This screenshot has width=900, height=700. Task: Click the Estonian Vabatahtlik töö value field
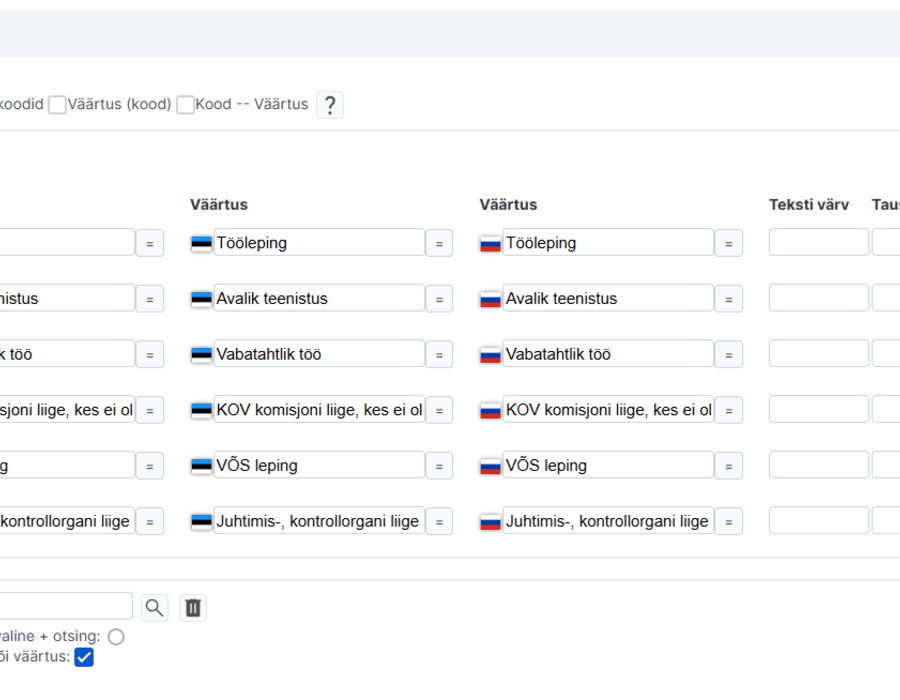tap(319, 353)
